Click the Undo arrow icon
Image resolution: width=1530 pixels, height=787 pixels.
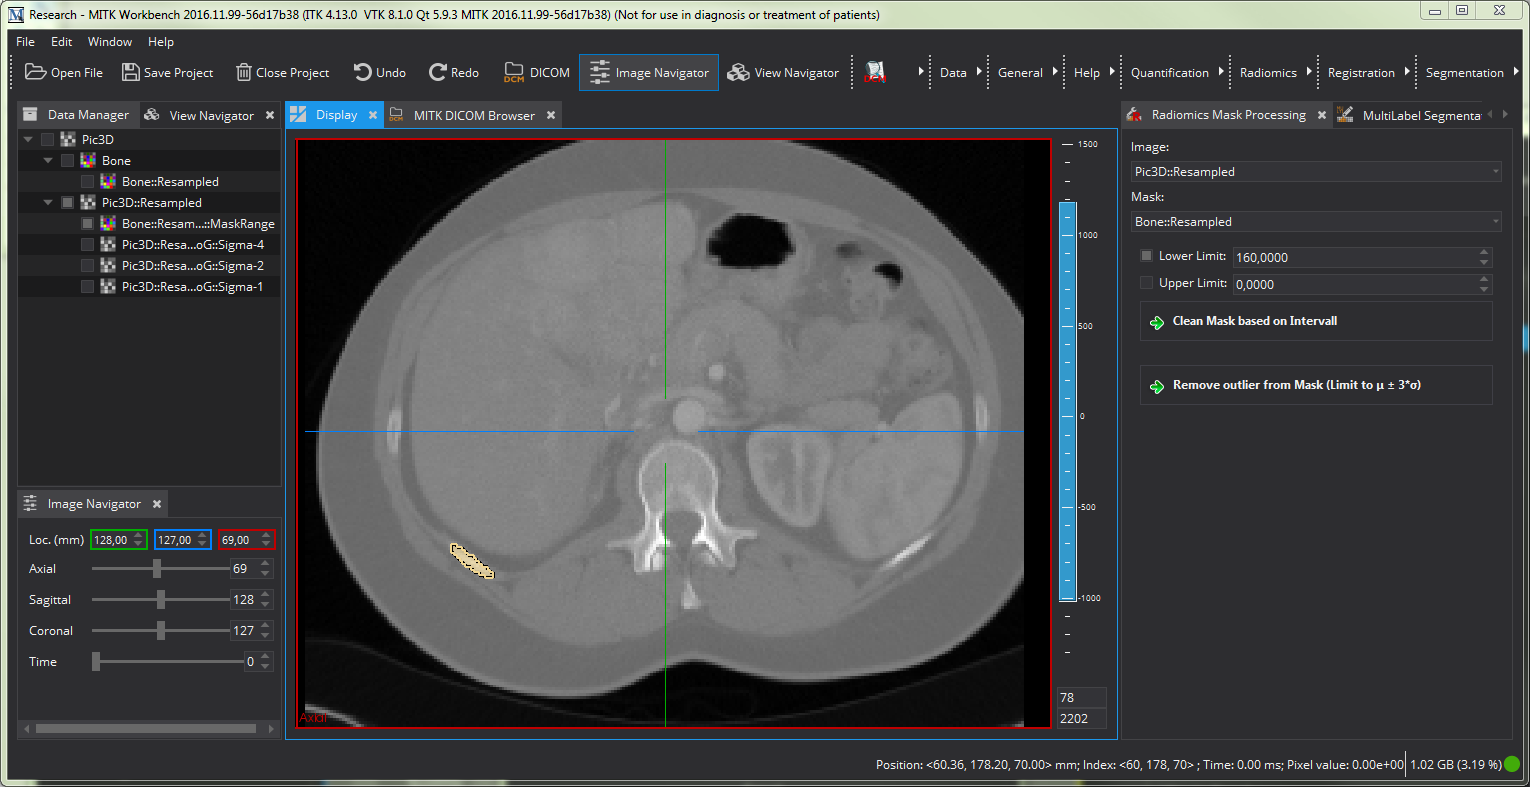(362, 72)
